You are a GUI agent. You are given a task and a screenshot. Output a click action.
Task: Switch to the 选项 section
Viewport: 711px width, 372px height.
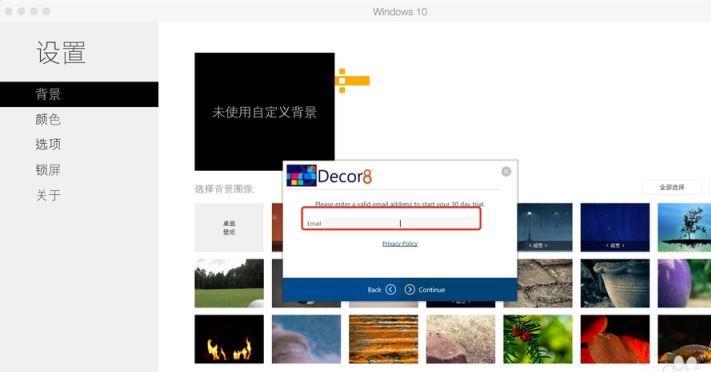tap(48, 144)
